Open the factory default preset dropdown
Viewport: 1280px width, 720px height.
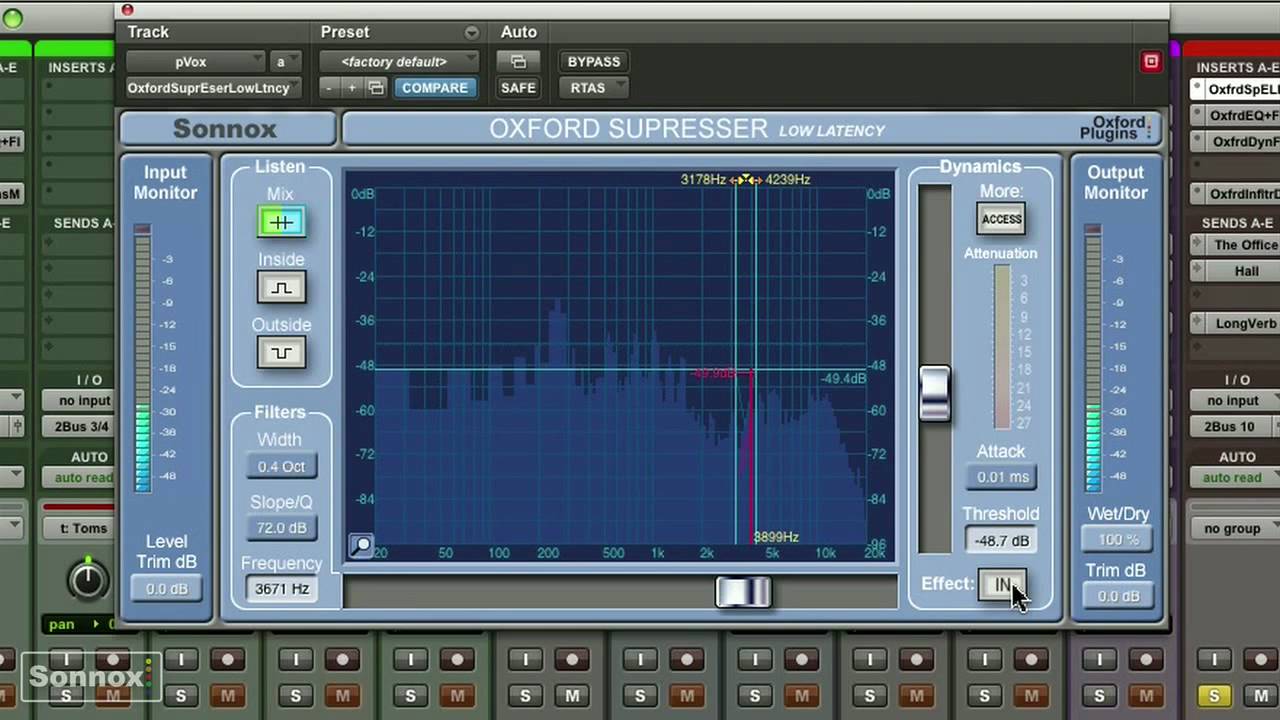click(398, 62)
